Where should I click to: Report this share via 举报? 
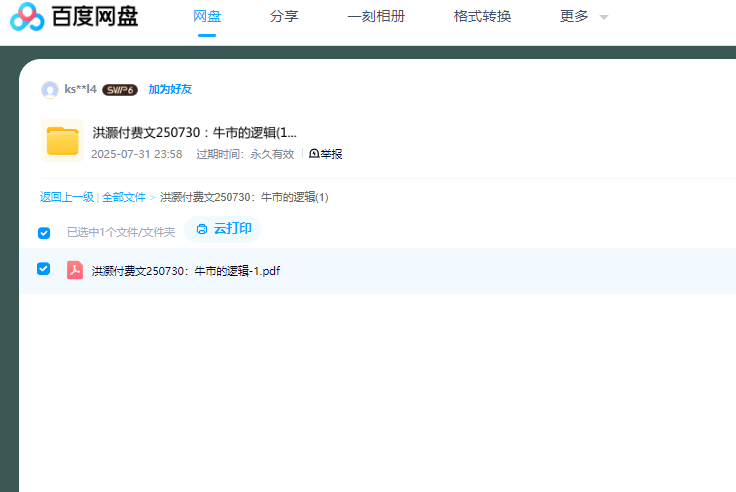pyautogui.click(x=326, y=154)
